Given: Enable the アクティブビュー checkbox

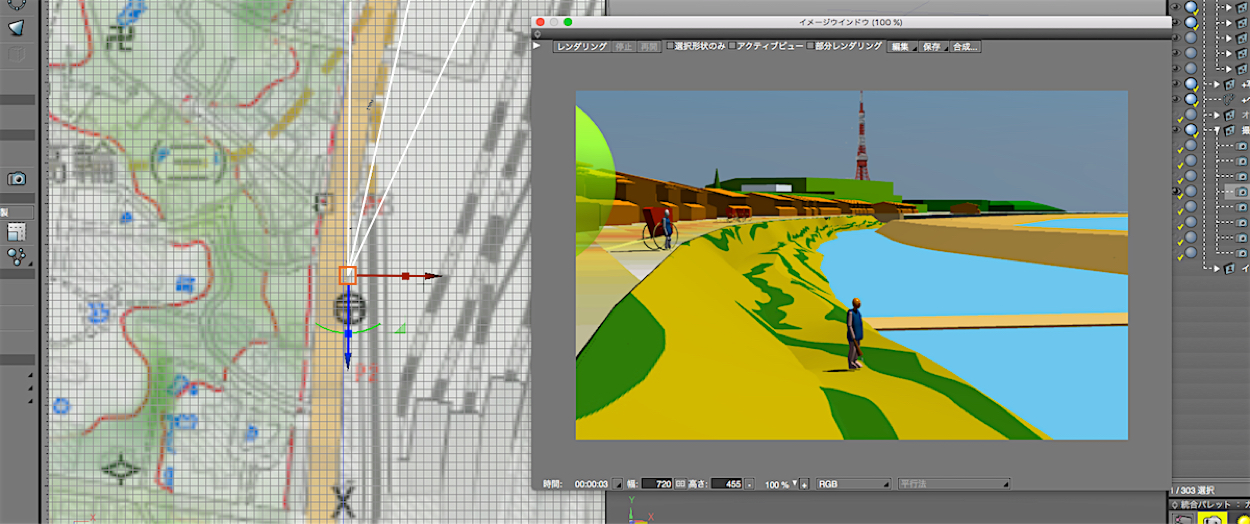Looking at the screenshot, I should 732,46.
